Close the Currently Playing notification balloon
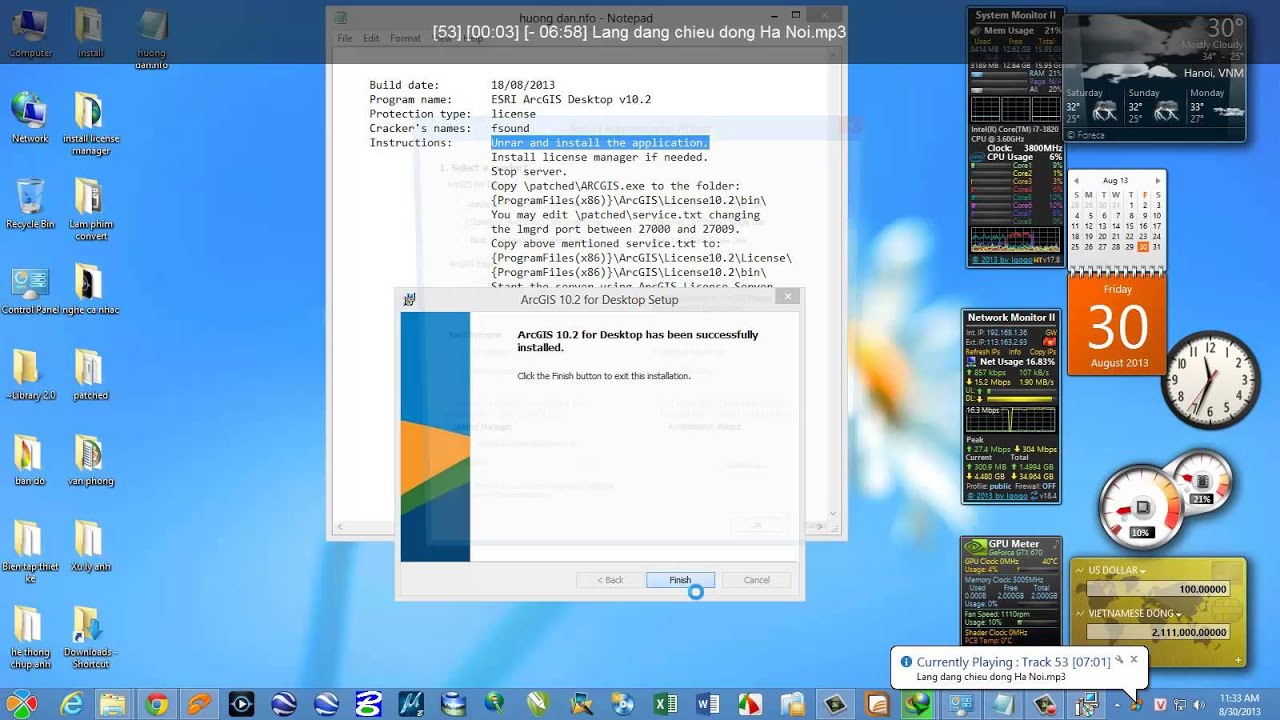This screenshot has height=720, width=1280. coord(1133,659)
